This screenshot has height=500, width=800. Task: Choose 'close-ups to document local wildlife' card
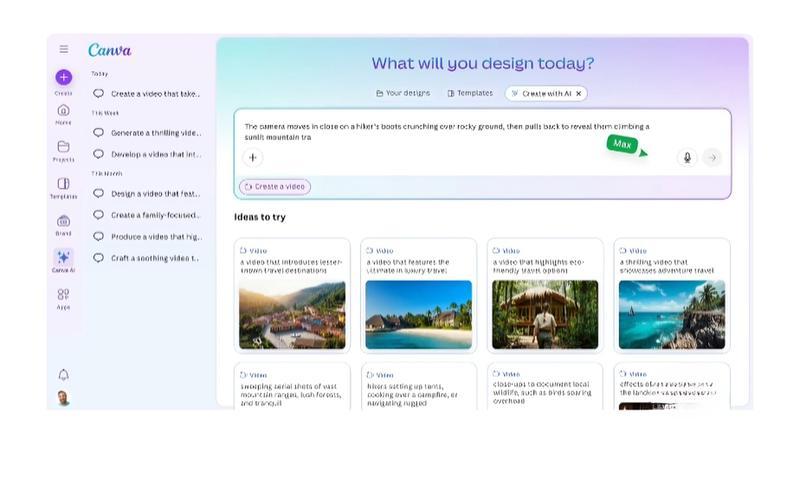click(x=545, y=387)
